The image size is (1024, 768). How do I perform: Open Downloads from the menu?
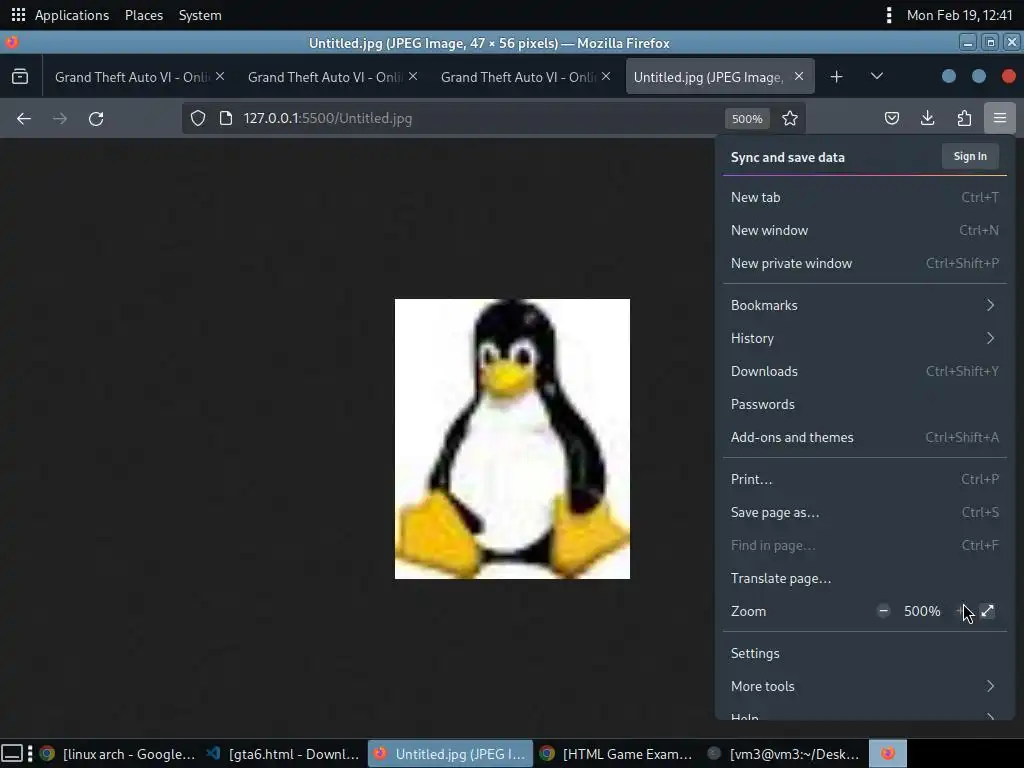pos(865,372)
